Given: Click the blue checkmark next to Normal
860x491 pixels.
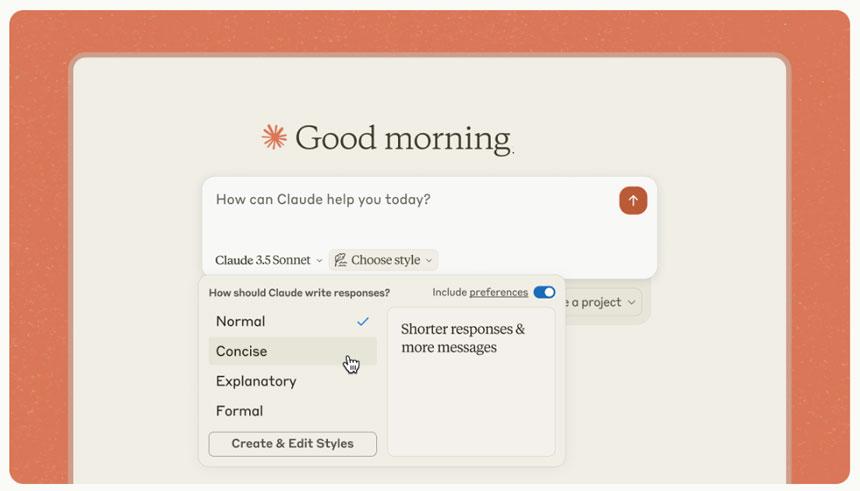Looking at the screenshot, I should click(x=363, y=321).
